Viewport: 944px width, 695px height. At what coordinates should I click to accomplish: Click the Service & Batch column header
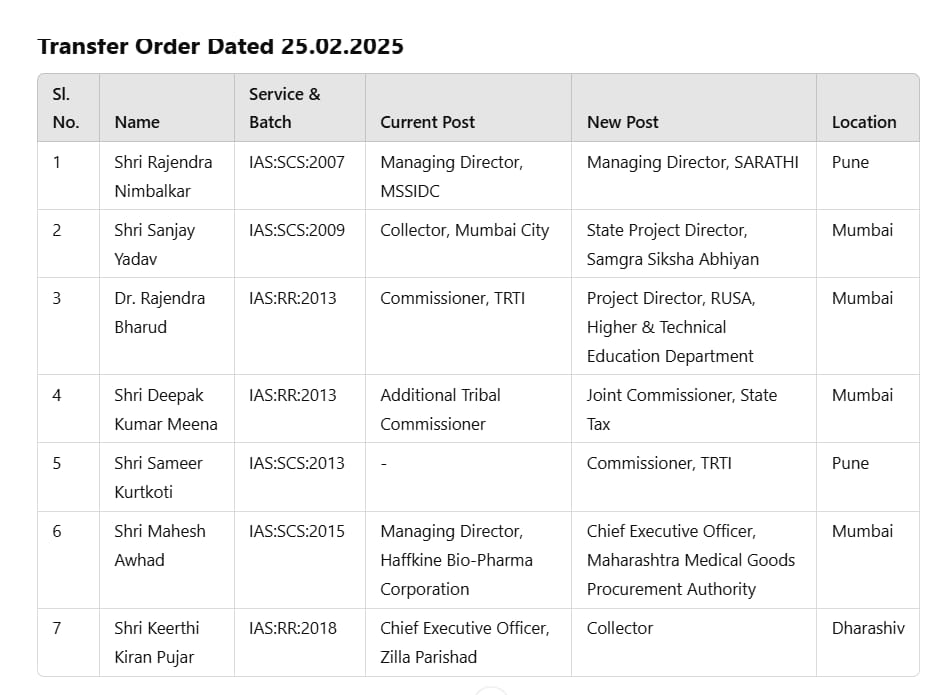pos(285,108)
